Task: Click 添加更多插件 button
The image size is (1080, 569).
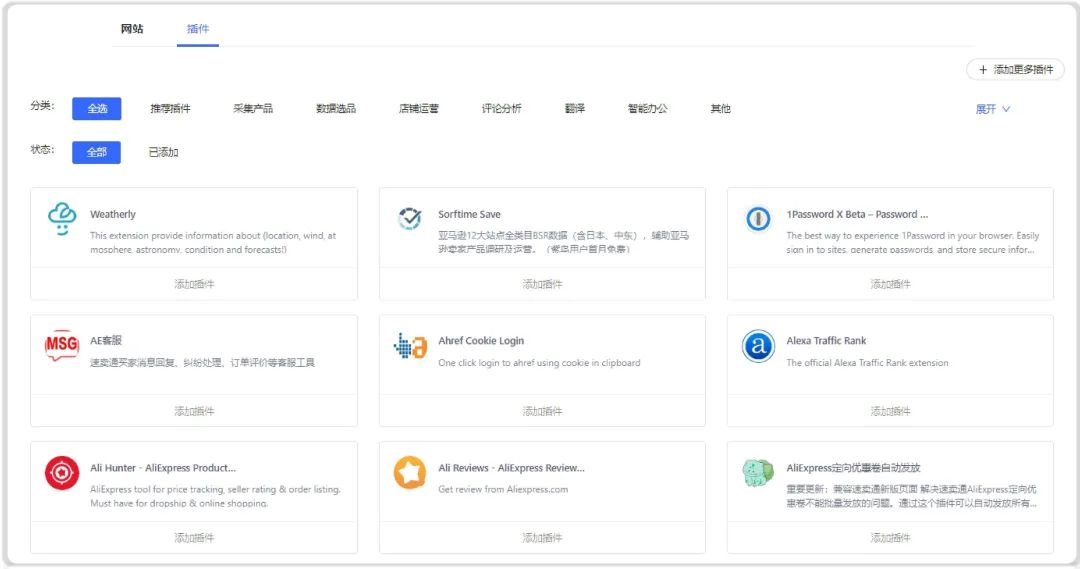Action: (x=1015, y=70)
